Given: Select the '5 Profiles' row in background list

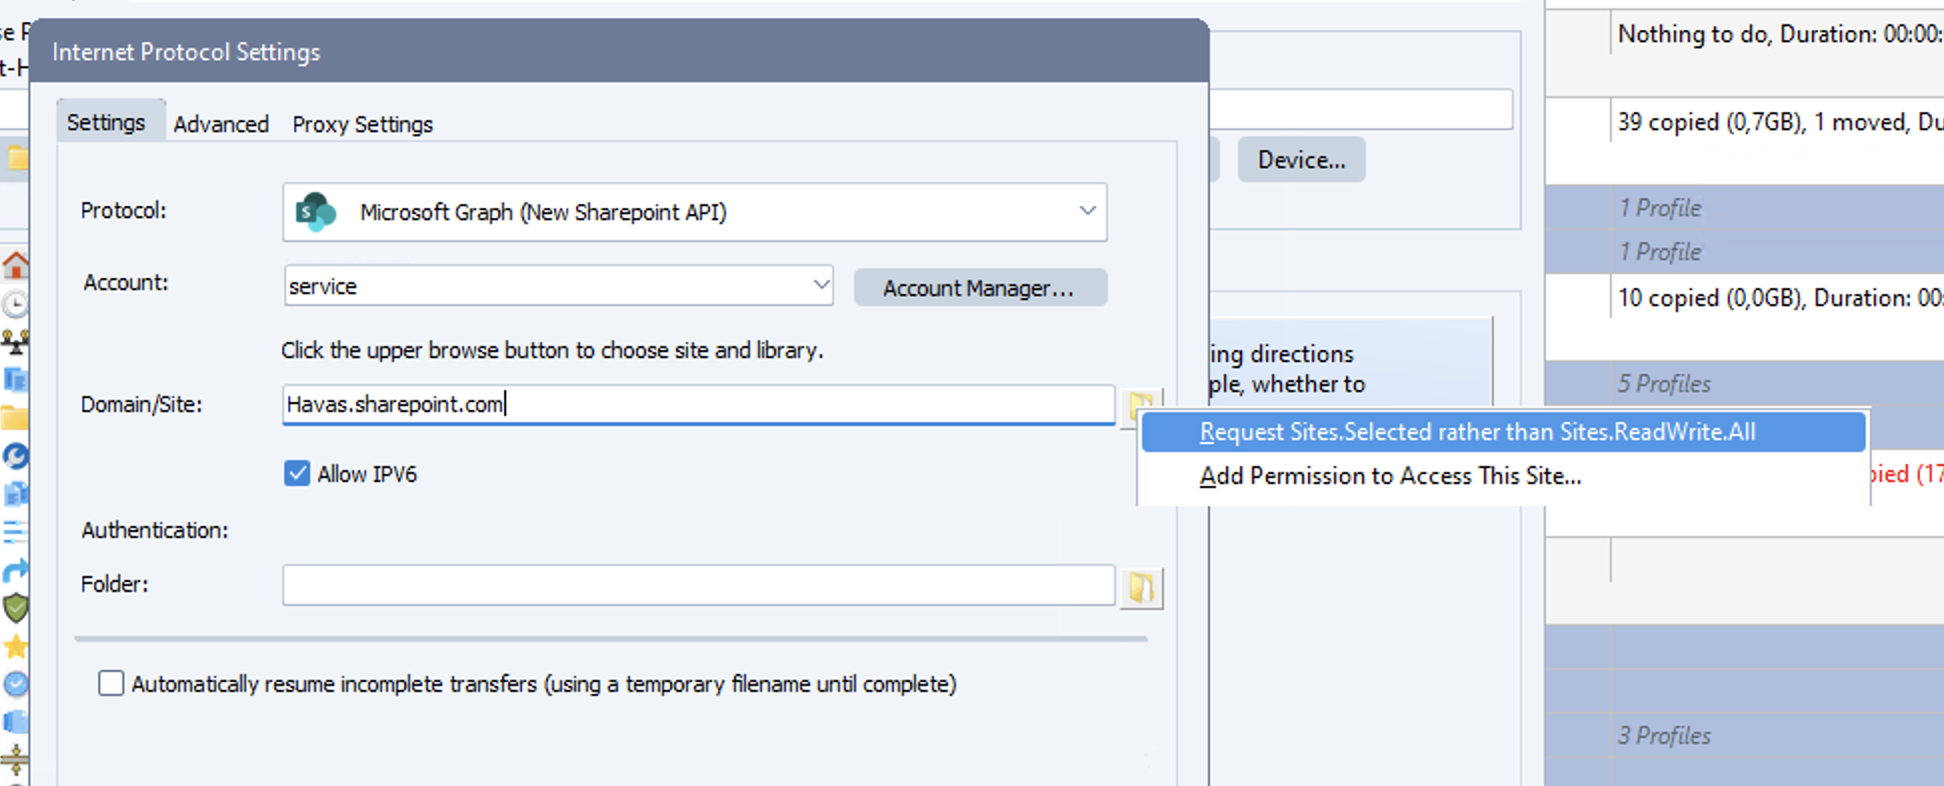Looking at the screenshot, I should click(x=1744, y=383).
